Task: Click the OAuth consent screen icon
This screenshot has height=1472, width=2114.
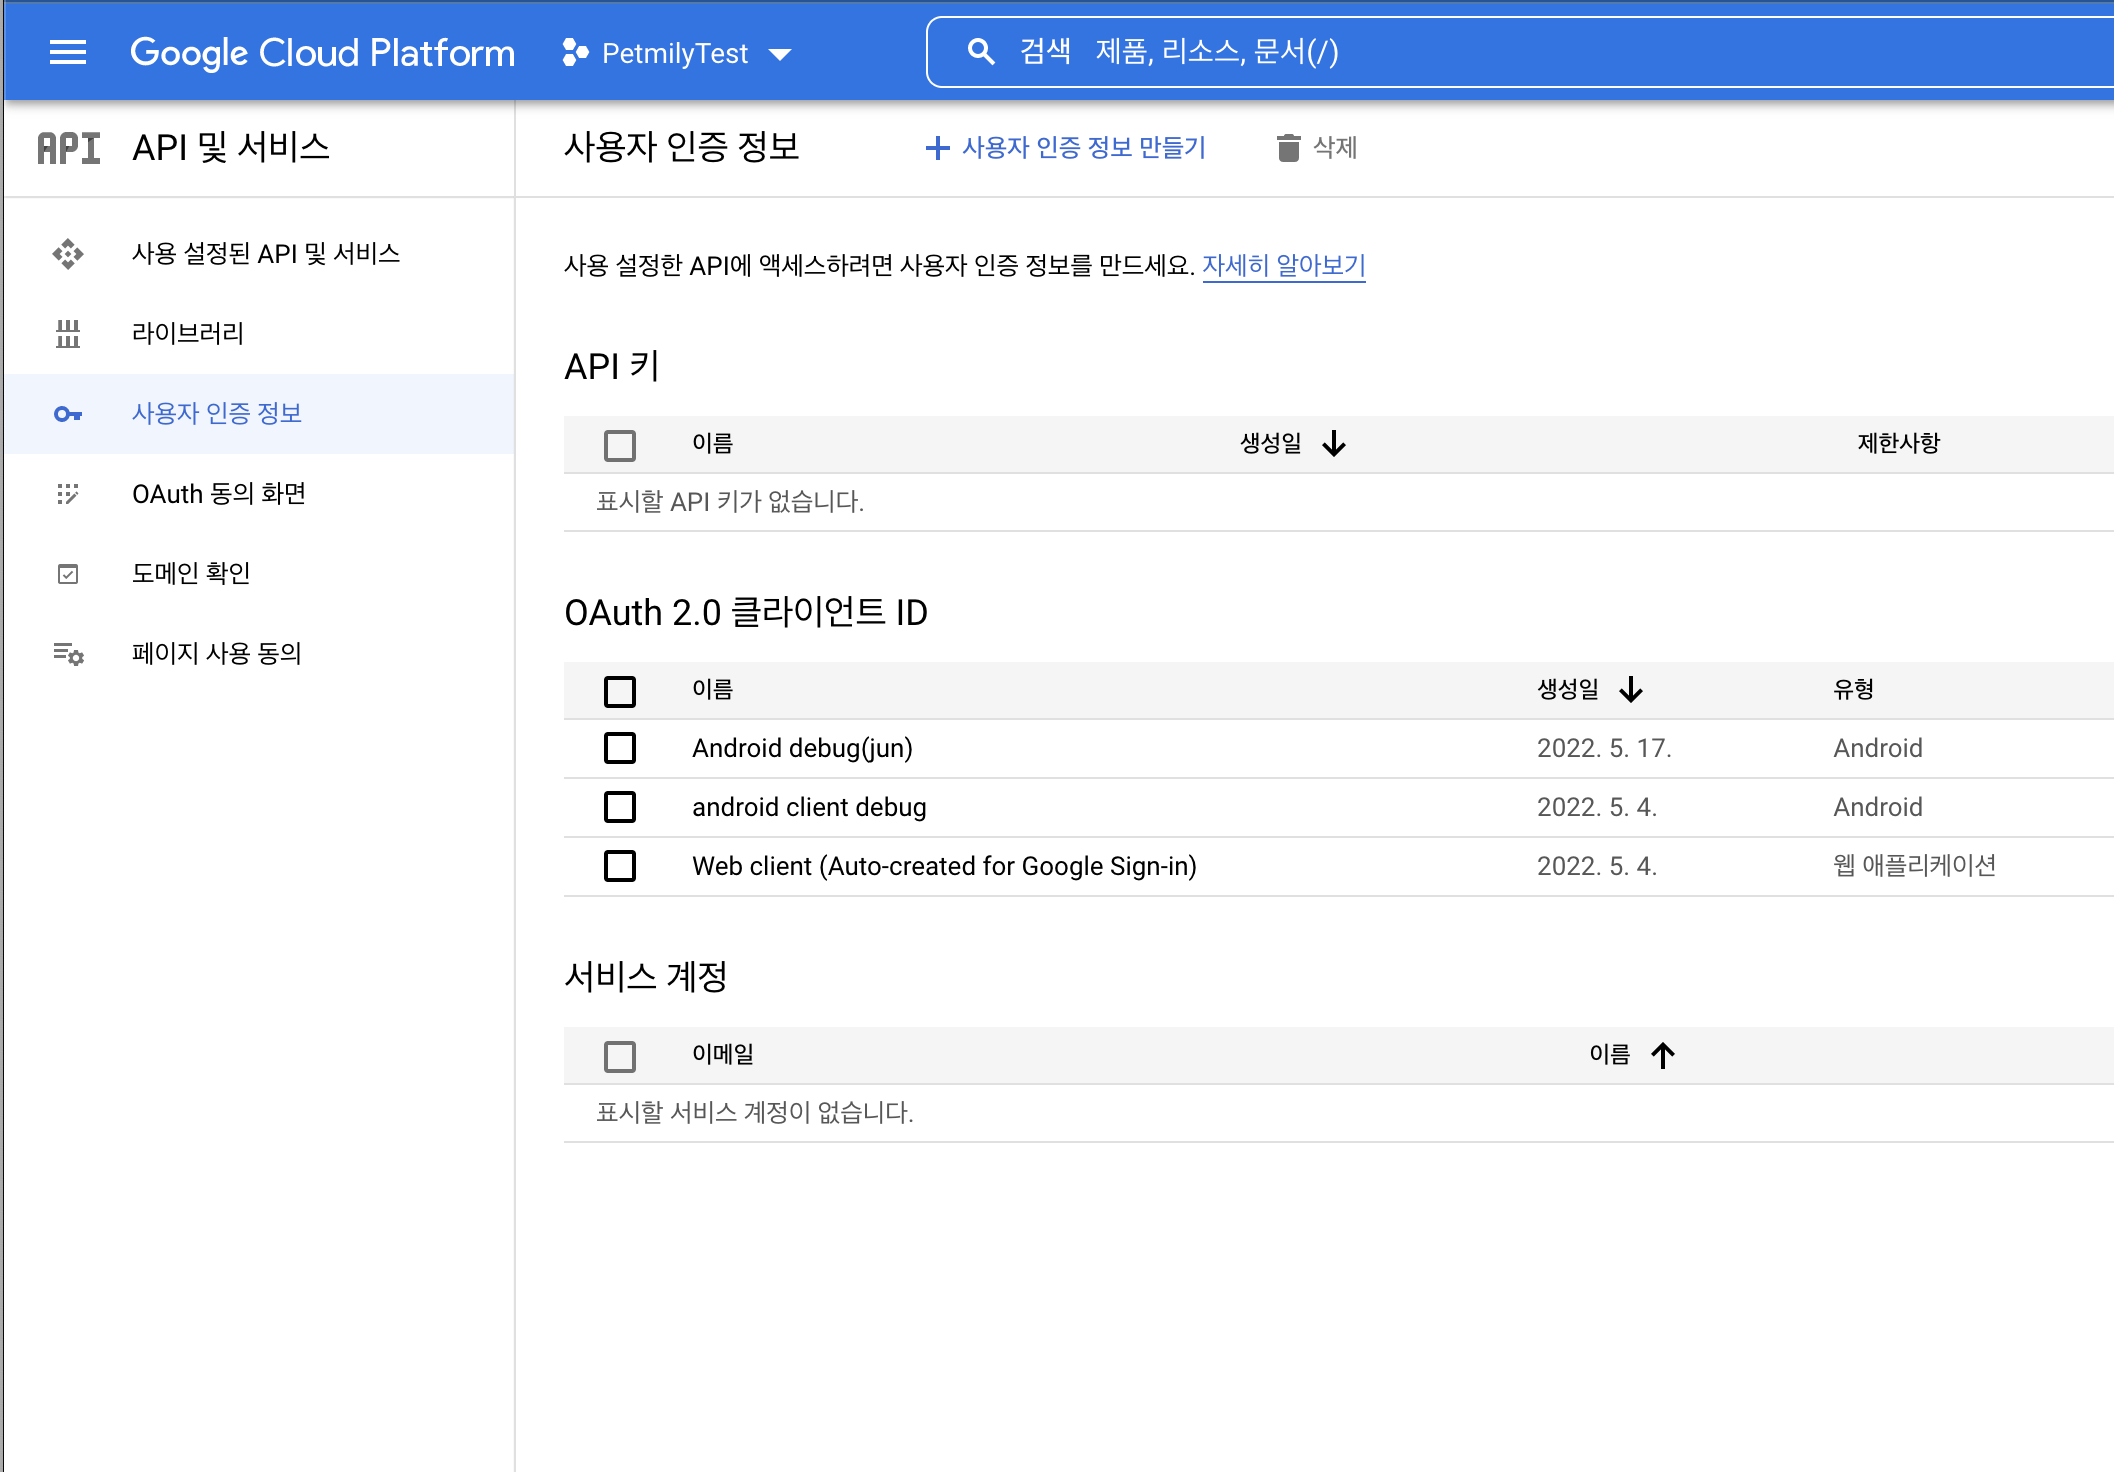Action: (68, 494)
